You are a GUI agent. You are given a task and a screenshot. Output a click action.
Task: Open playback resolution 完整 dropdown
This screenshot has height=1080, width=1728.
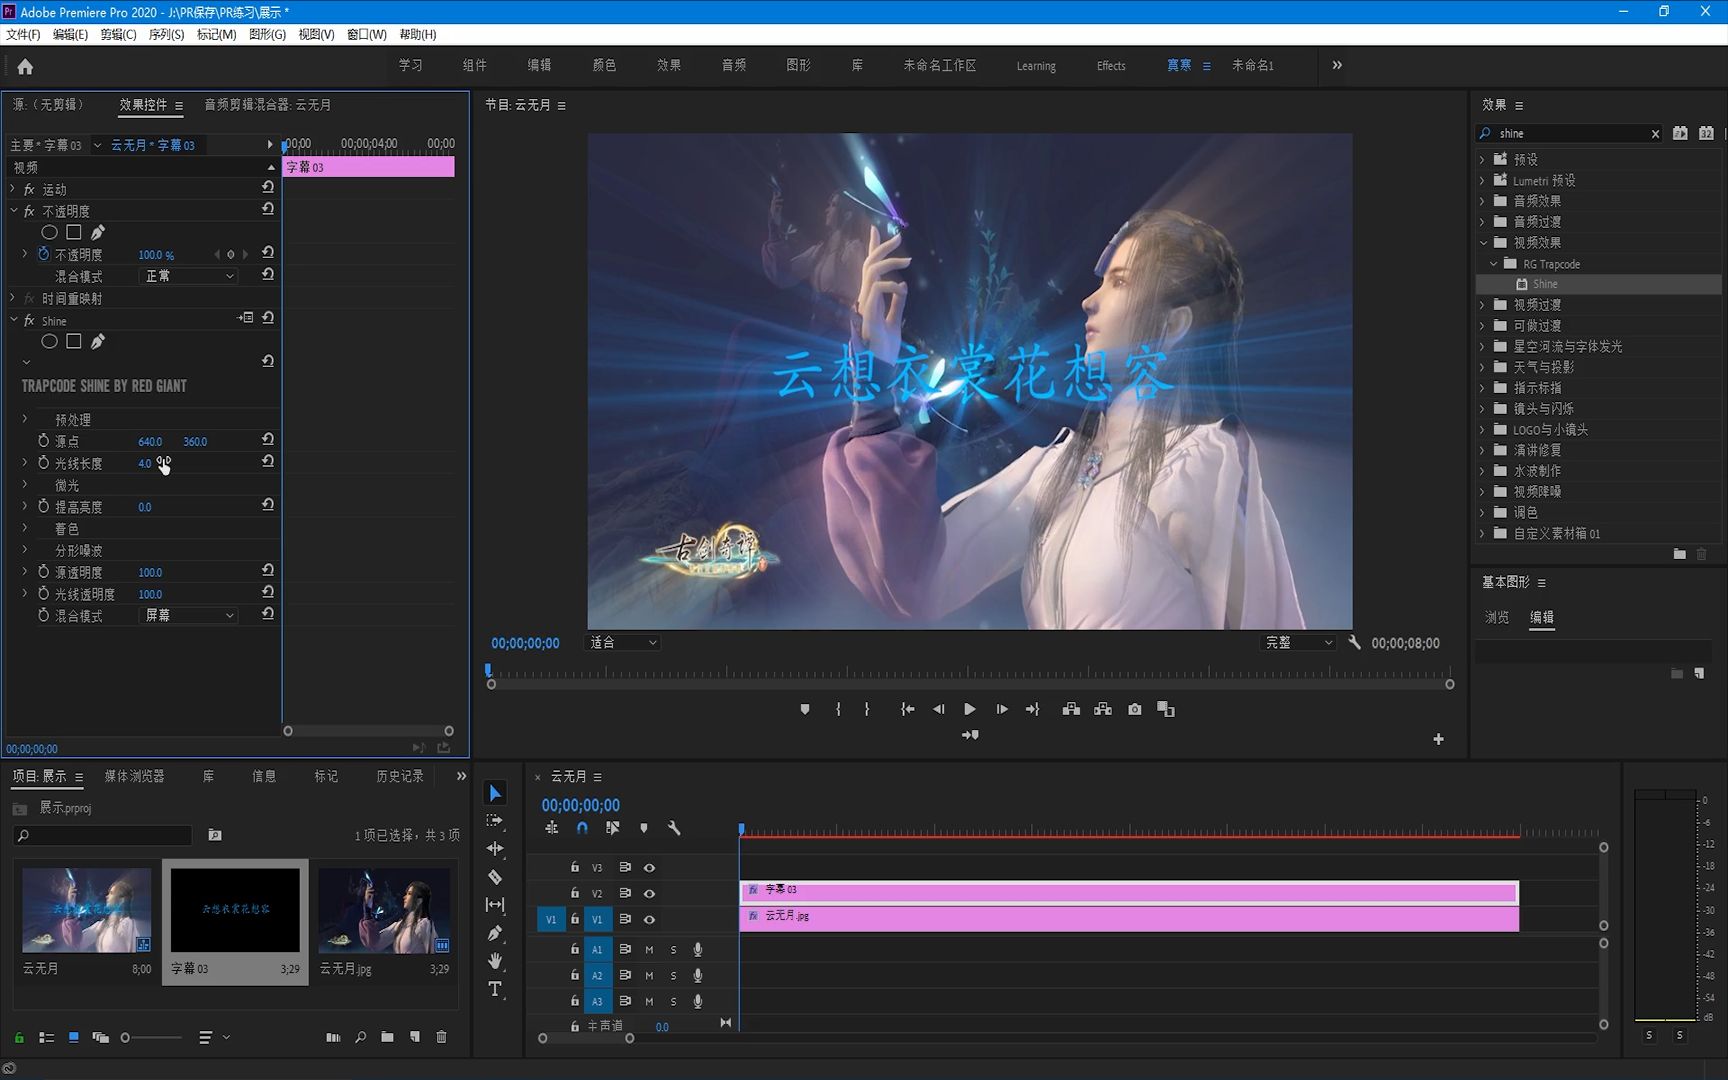click(x=1299, y=643)
